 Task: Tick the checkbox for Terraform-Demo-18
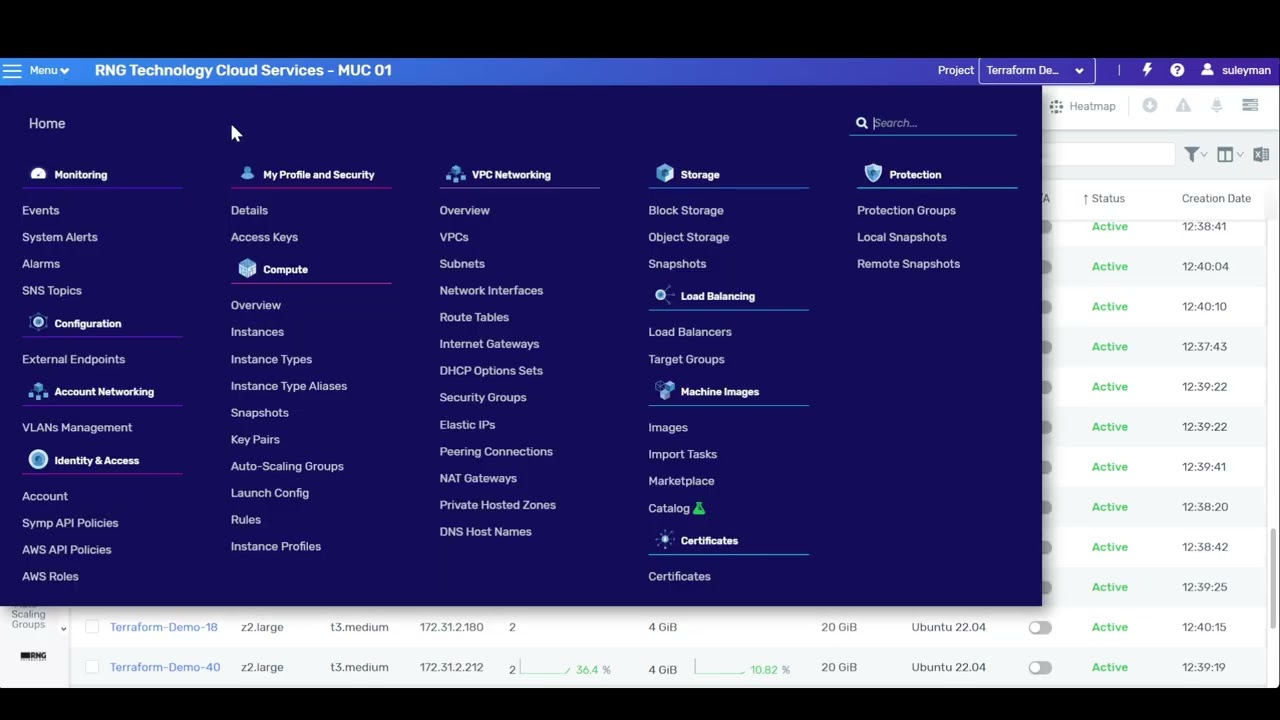point(92,627)
